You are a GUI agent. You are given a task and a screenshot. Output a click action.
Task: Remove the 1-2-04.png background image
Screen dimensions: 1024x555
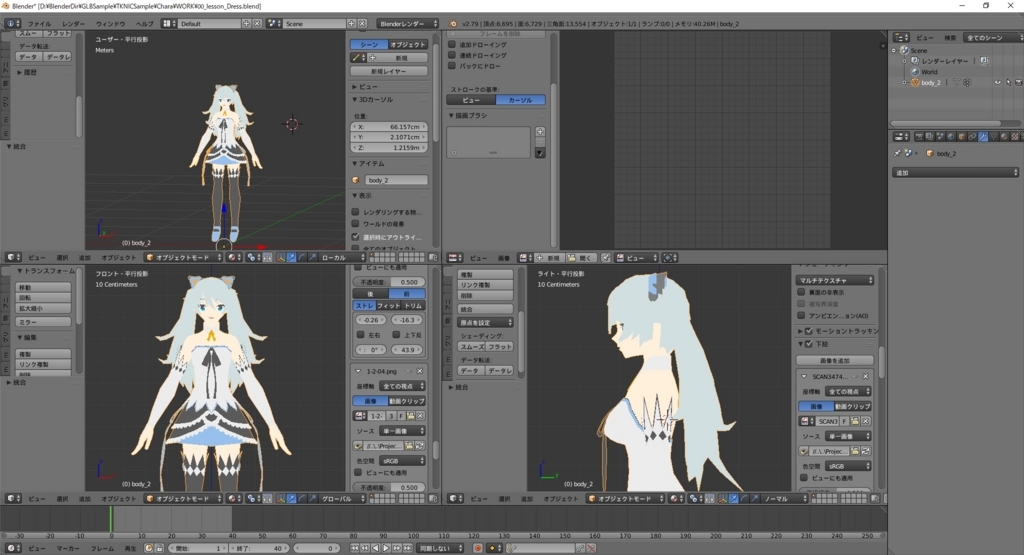[420, 371]
